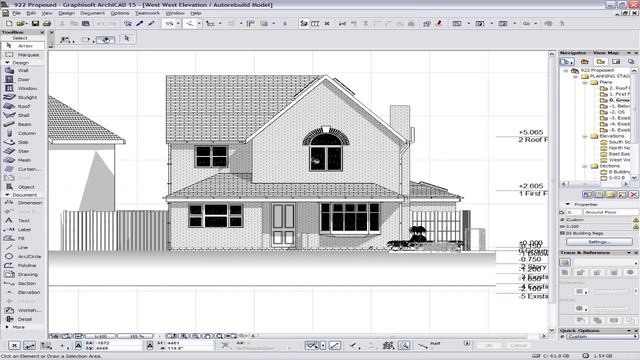Click the Save toolbar icon
Image resolution: width=640 pixels, height=360 pixels.
tap(36, 24)
